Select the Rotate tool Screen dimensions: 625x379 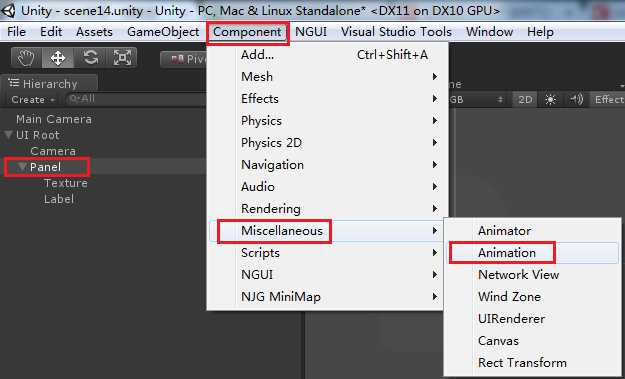click(x=90, y=58)
